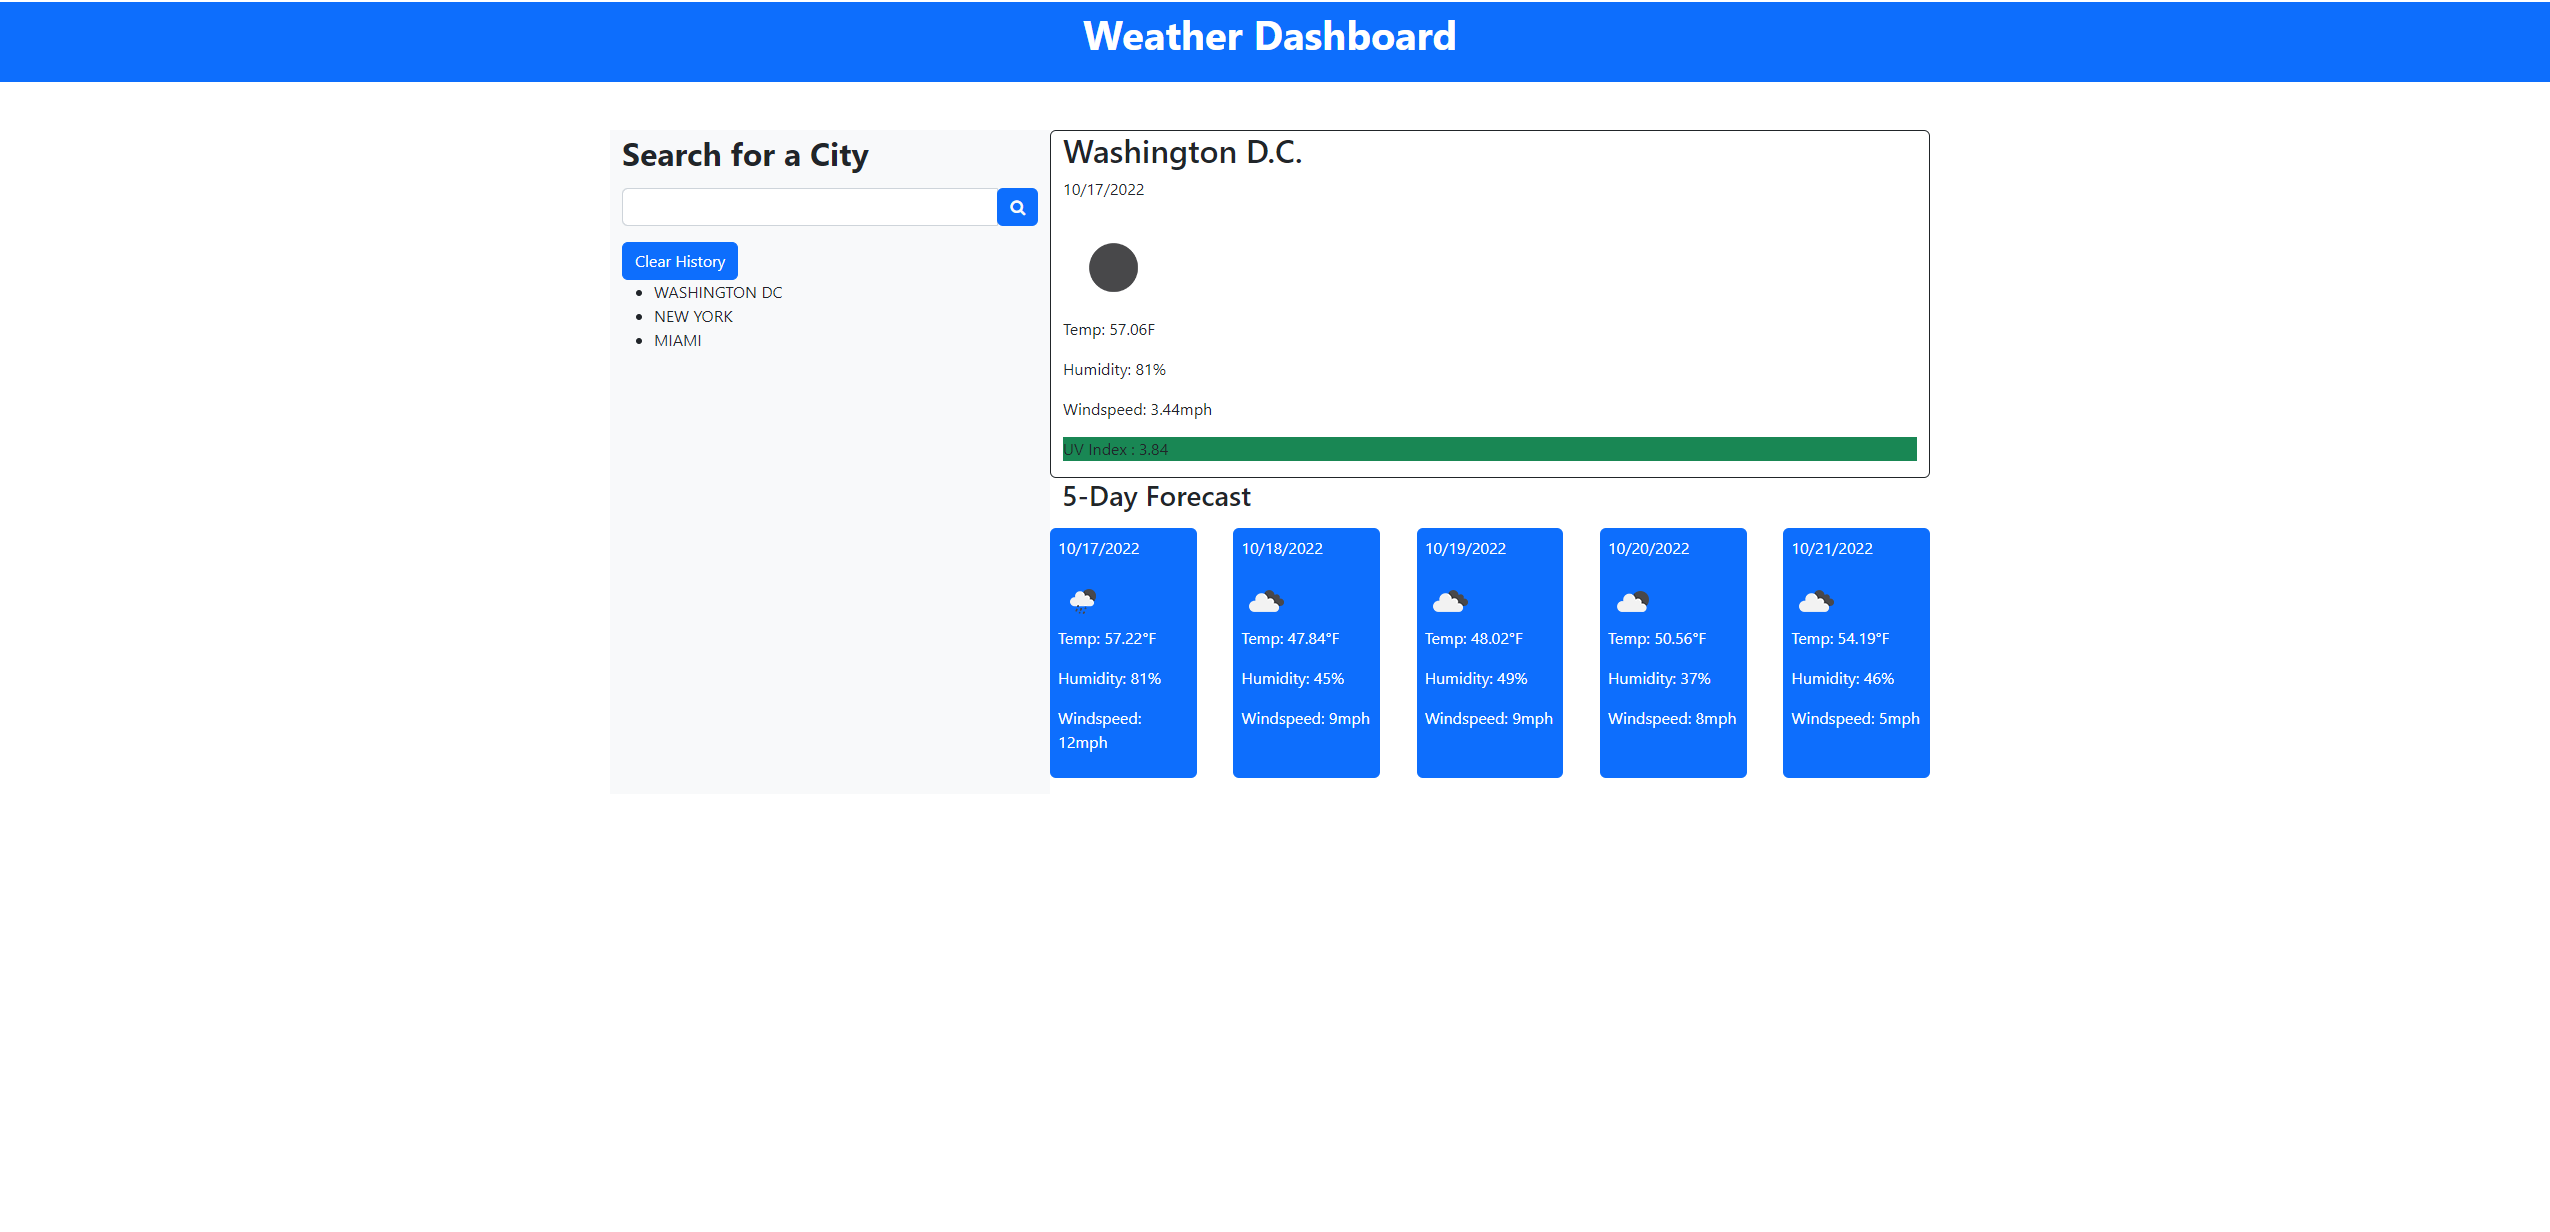Open NEW YORK weather from the history list

(693, 316)
